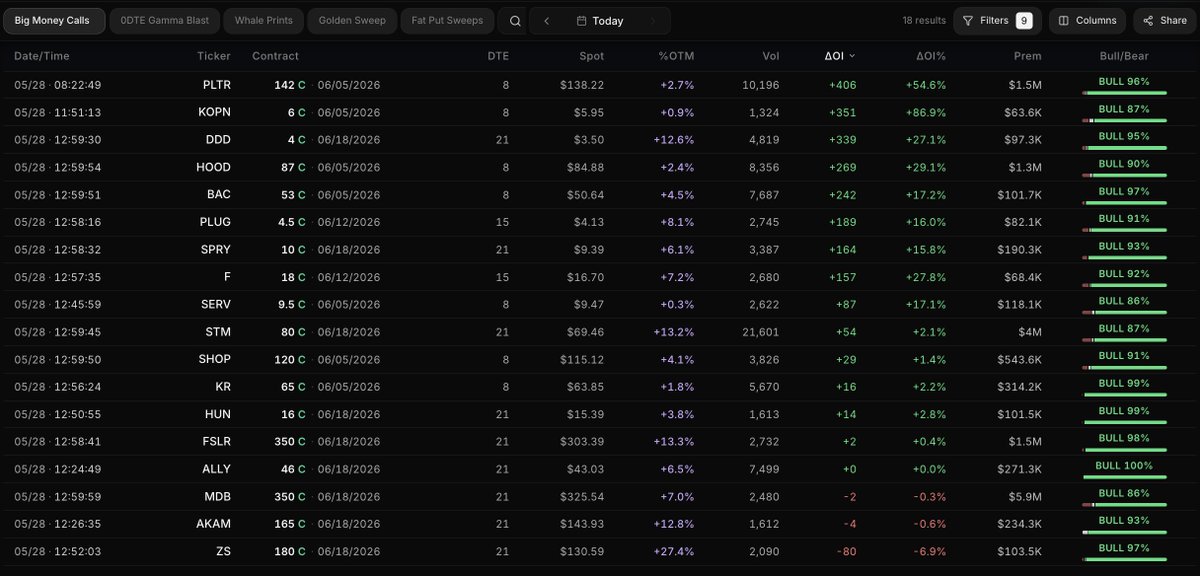
Task: Click the 142 C contract for PLTR
Action: [x=290, y=85]
